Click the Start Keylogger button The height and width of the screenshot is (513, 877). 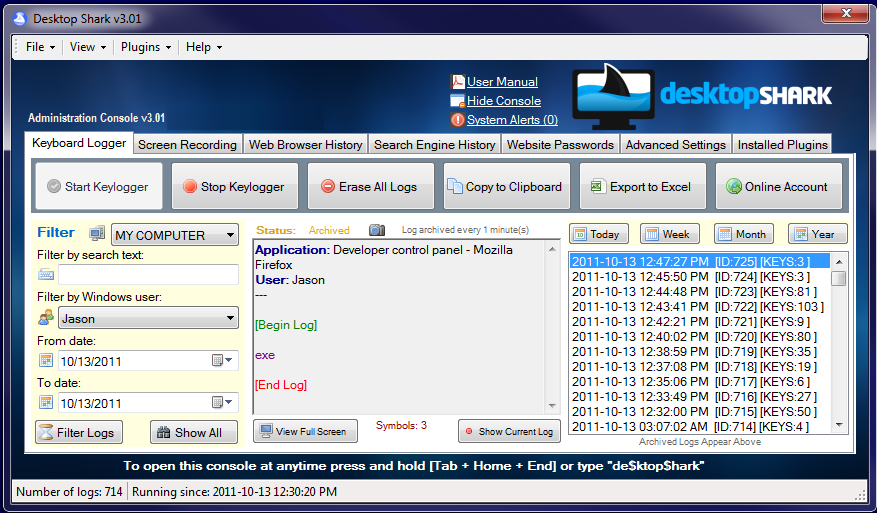99,186
